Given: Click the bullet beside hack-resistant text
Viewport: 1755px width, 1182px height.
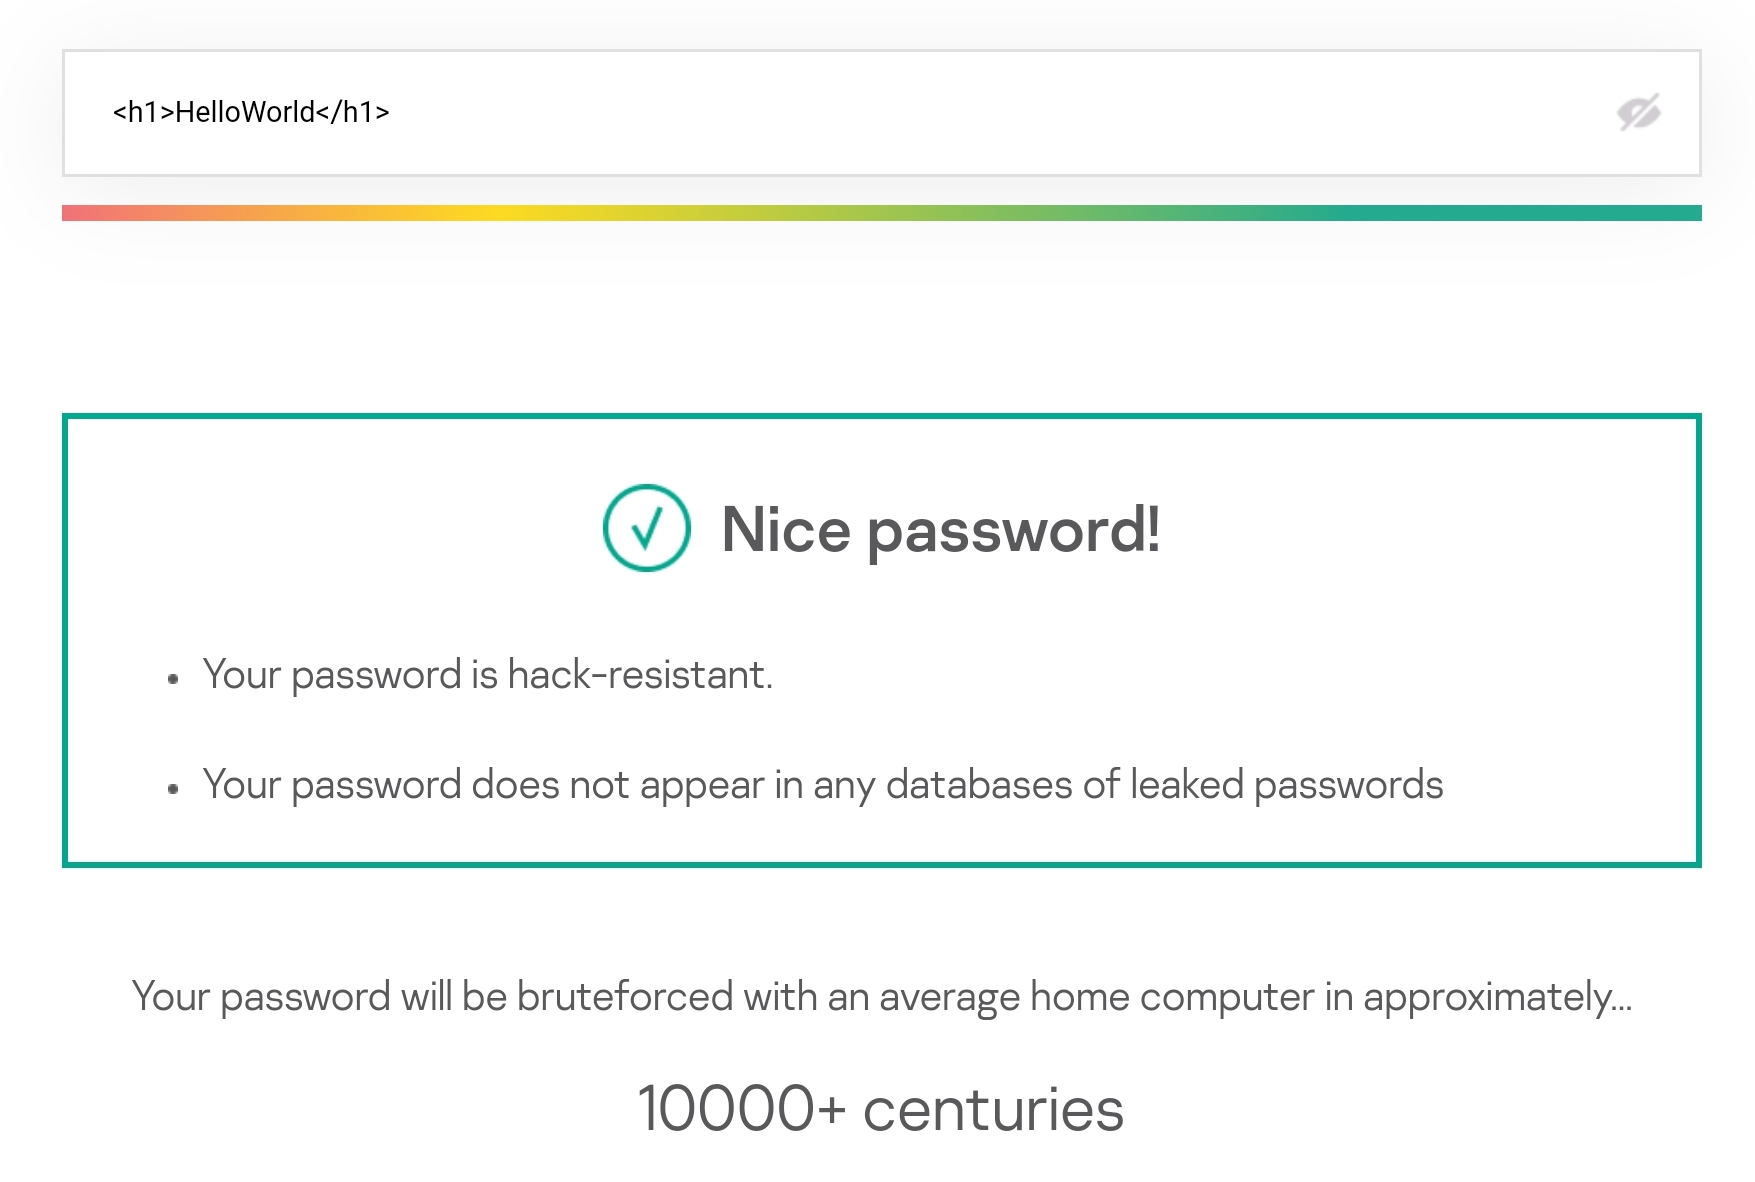Looking at the screenshot, I should coord(173,676).
